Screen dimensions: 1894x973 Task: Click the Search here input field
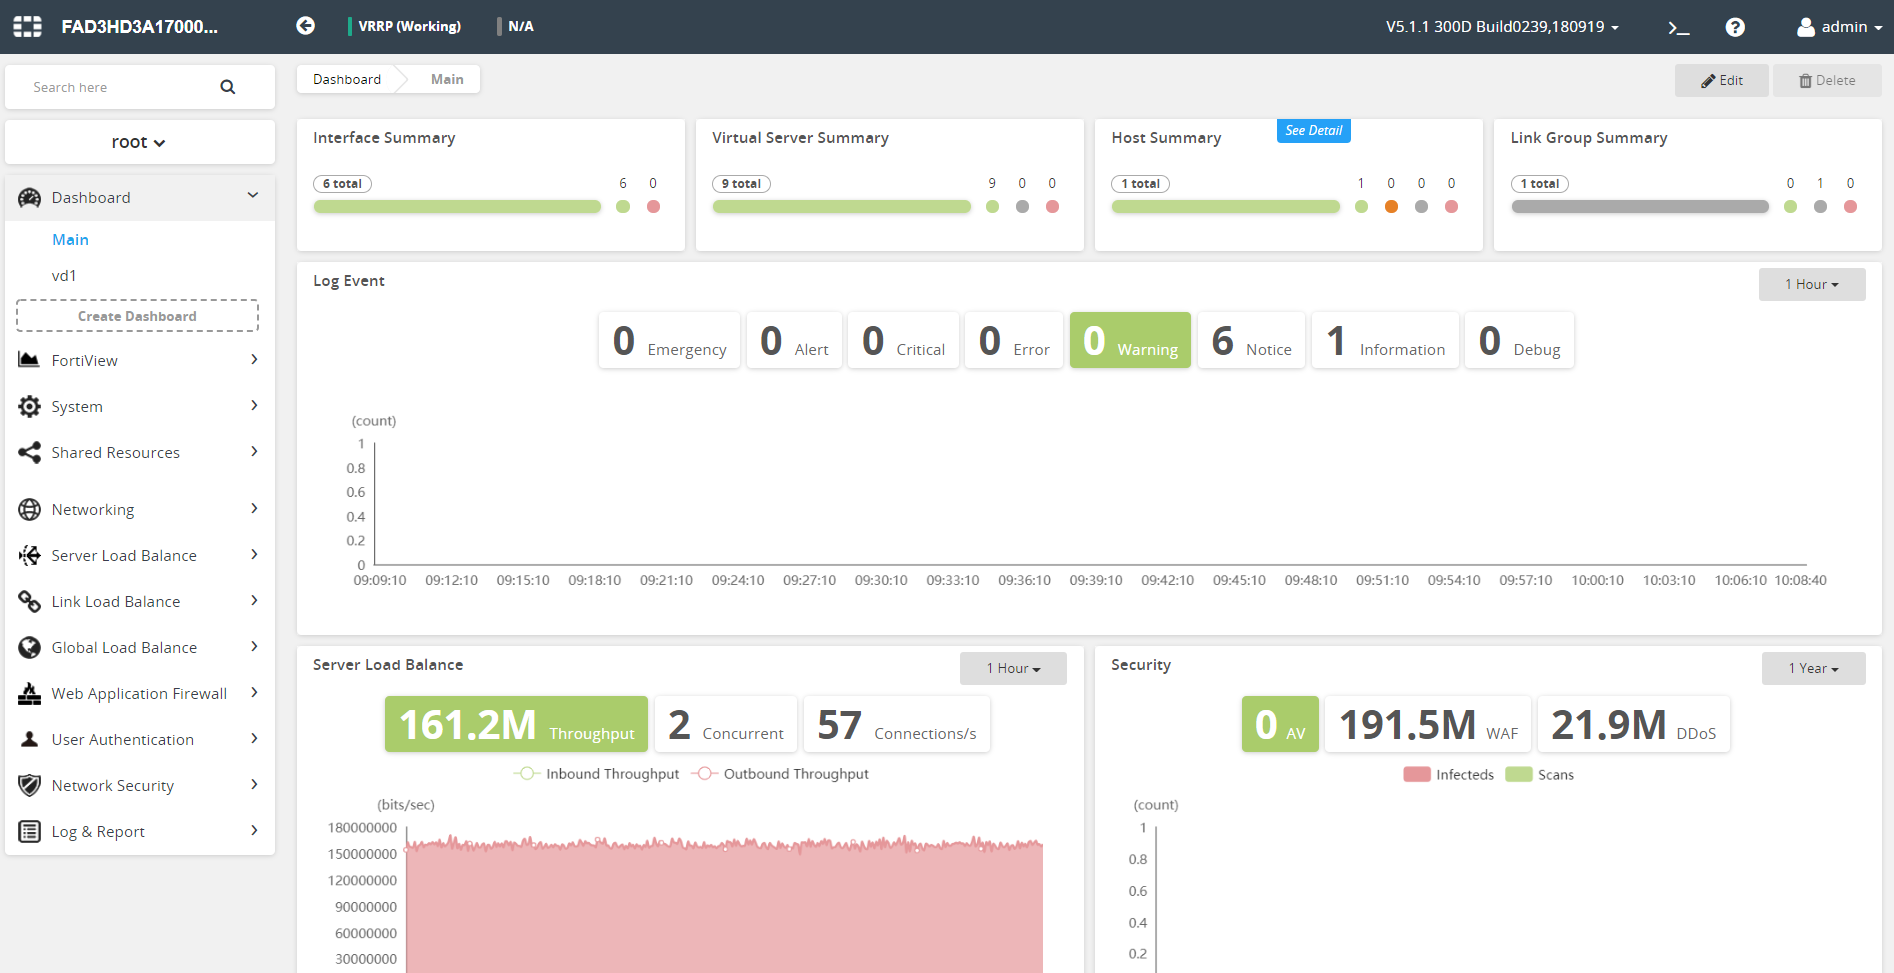pos(120,87)
